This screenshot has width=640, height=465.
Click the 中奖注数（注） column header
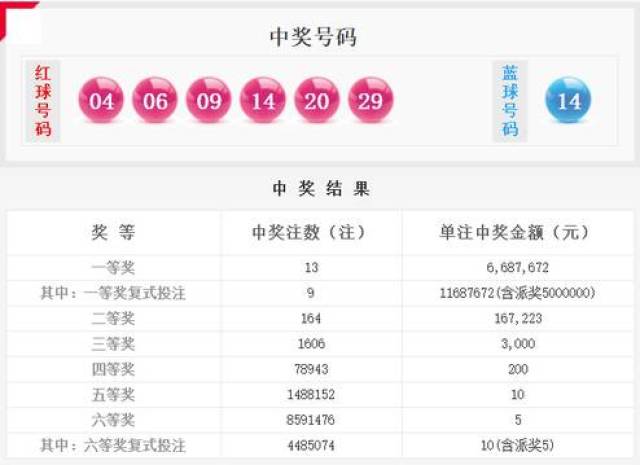click(x=310, y=232)
